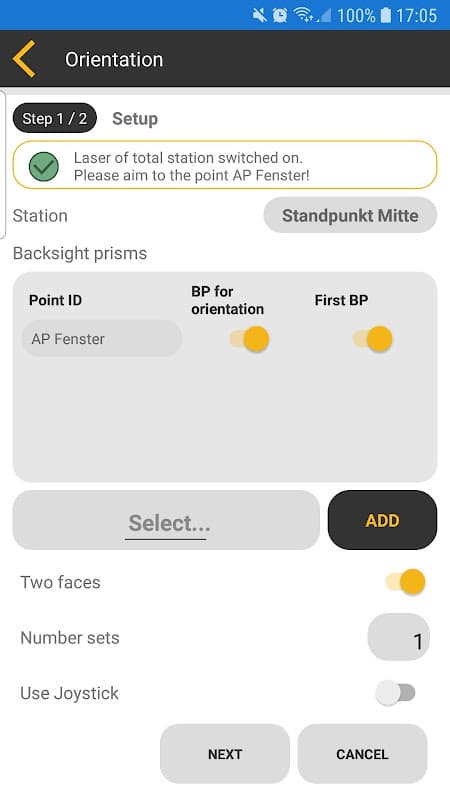Tap the alarm clock status icon

pos(280,15)
